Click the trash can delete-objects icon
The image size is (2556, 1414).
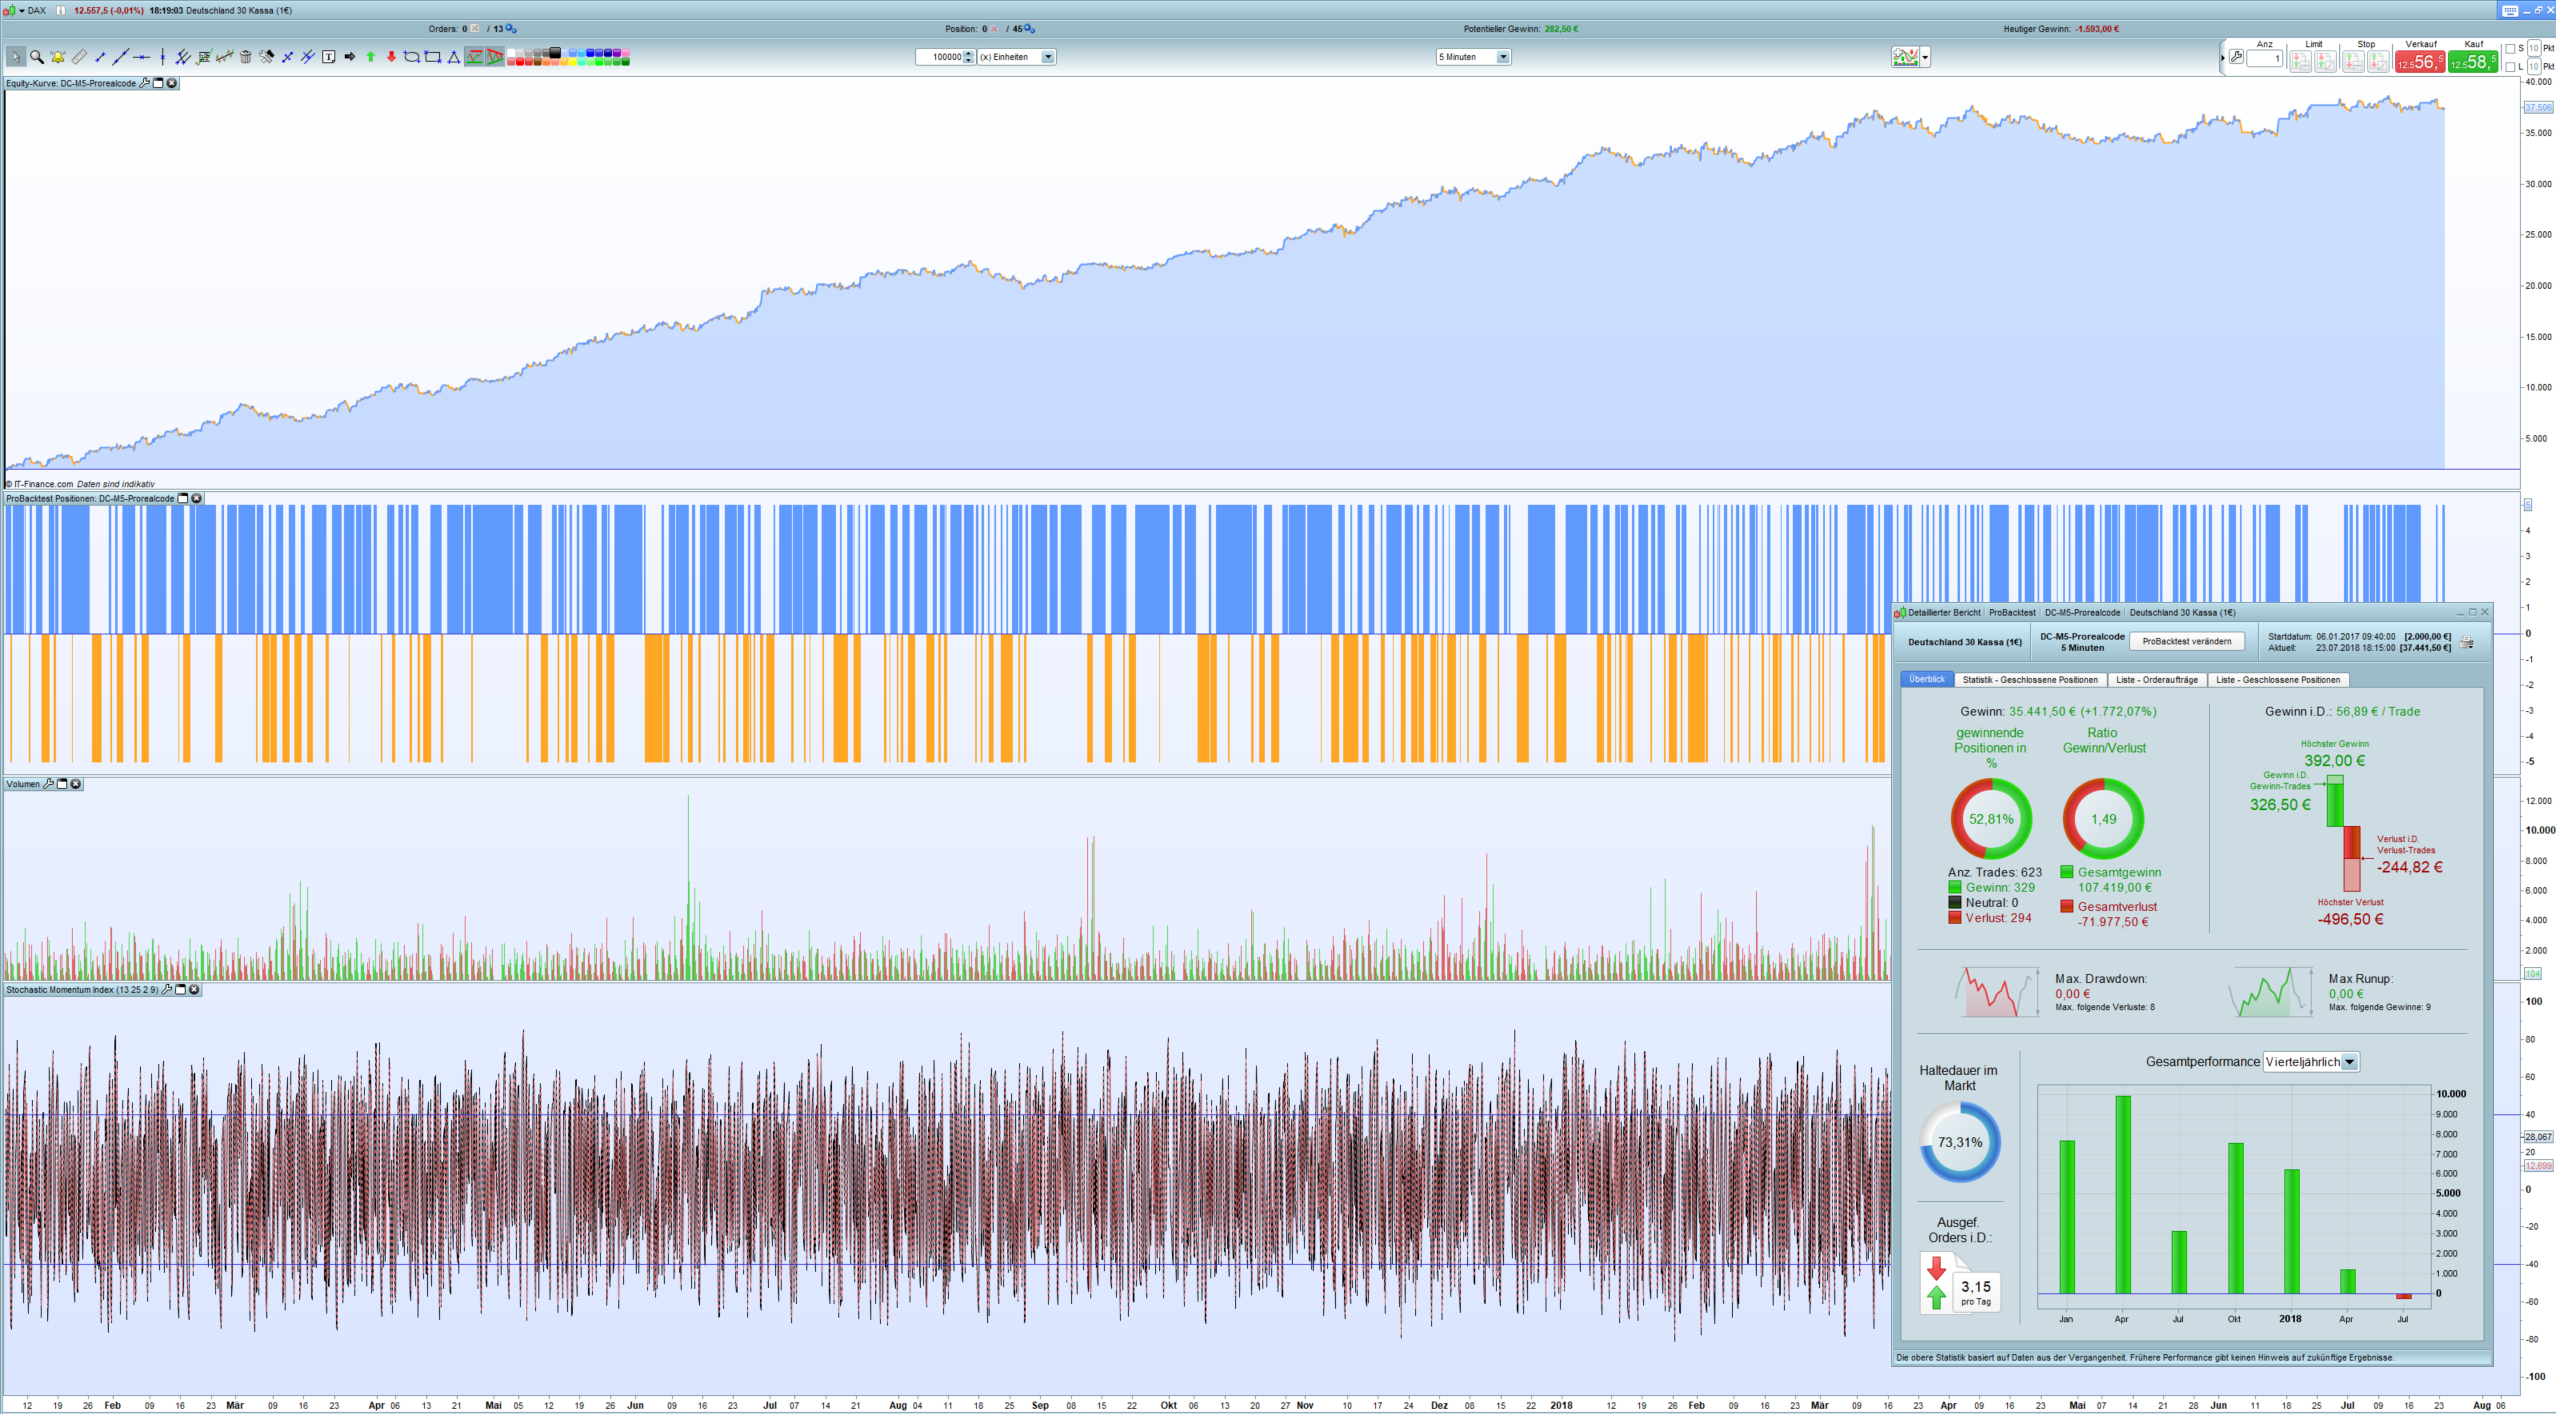click(245, 57)
